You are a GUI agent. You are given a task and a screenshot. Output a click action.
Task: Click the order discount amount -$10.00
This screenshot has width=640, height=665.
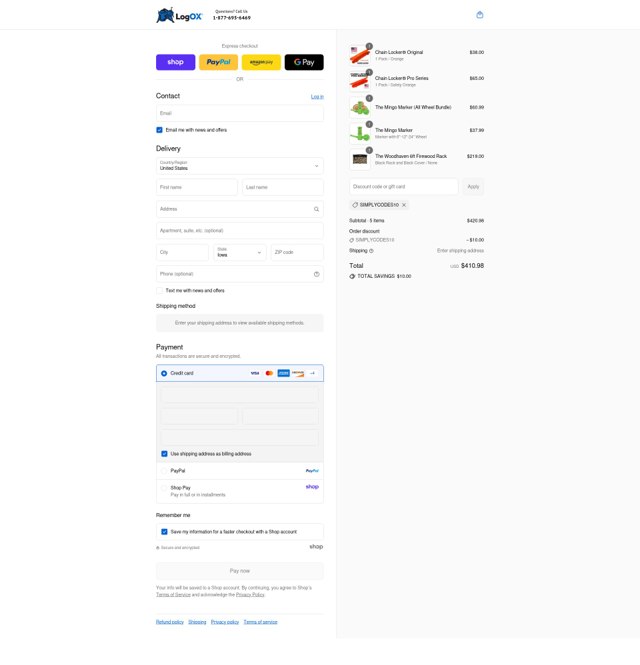[x=475, y=240]
